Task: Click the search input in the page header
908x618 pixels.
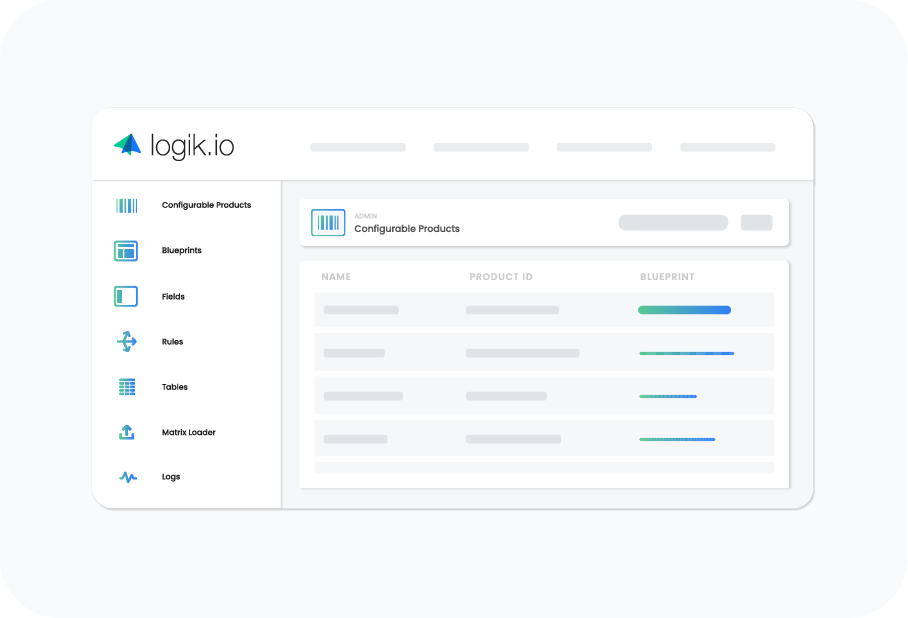Action: point(672,222)
